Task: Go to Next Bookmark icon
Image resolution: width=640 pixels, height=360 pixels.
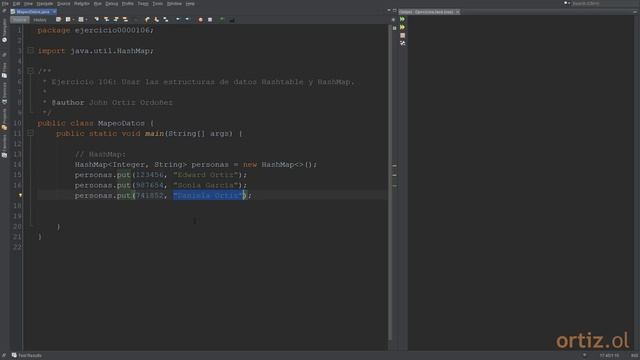Action: click(156, 20)
